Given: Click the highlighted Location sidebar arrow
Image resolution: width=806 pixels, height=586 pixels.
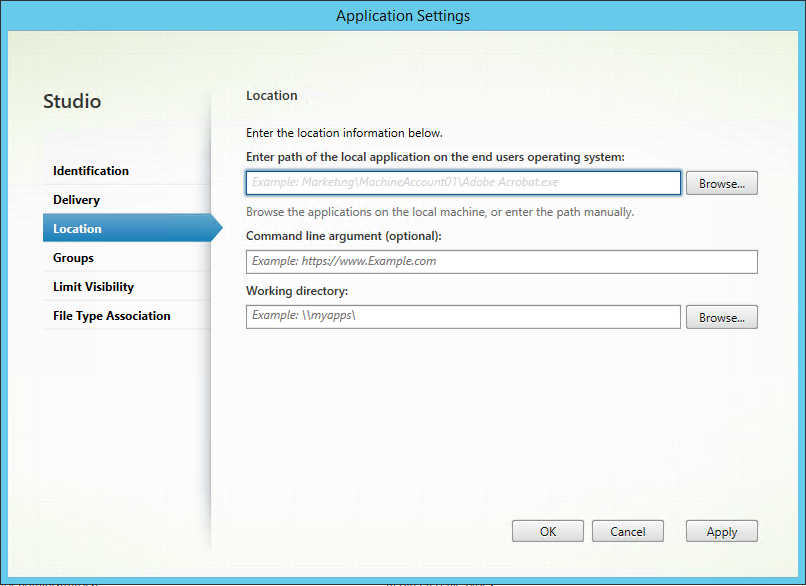Looking at the screenshot, I should (216, 228).
